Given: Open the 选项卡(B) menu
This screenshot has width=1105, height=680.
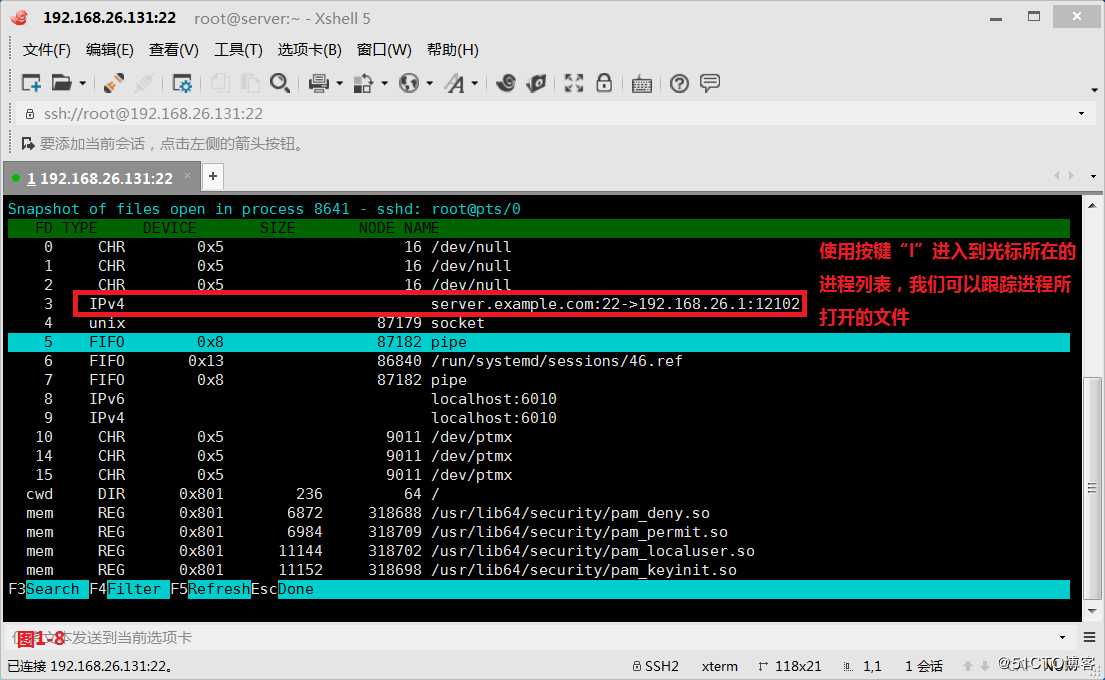Looking at the screenshot, I should point(309,49).
